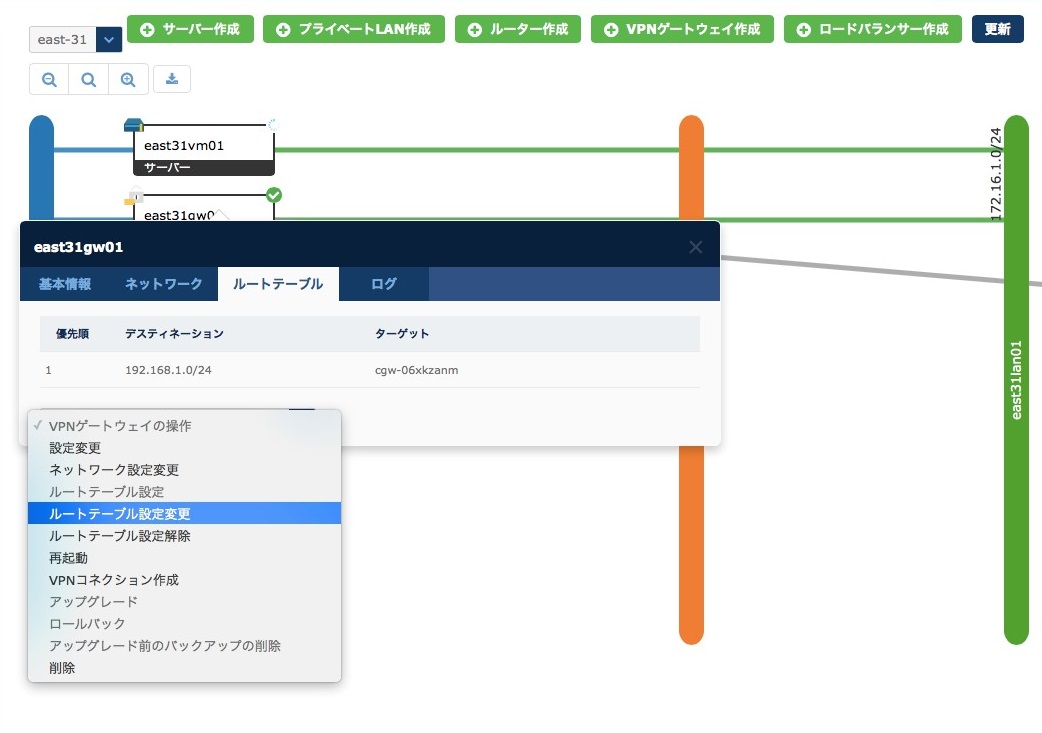Click the east31vm01 server icon

(134, 125)
